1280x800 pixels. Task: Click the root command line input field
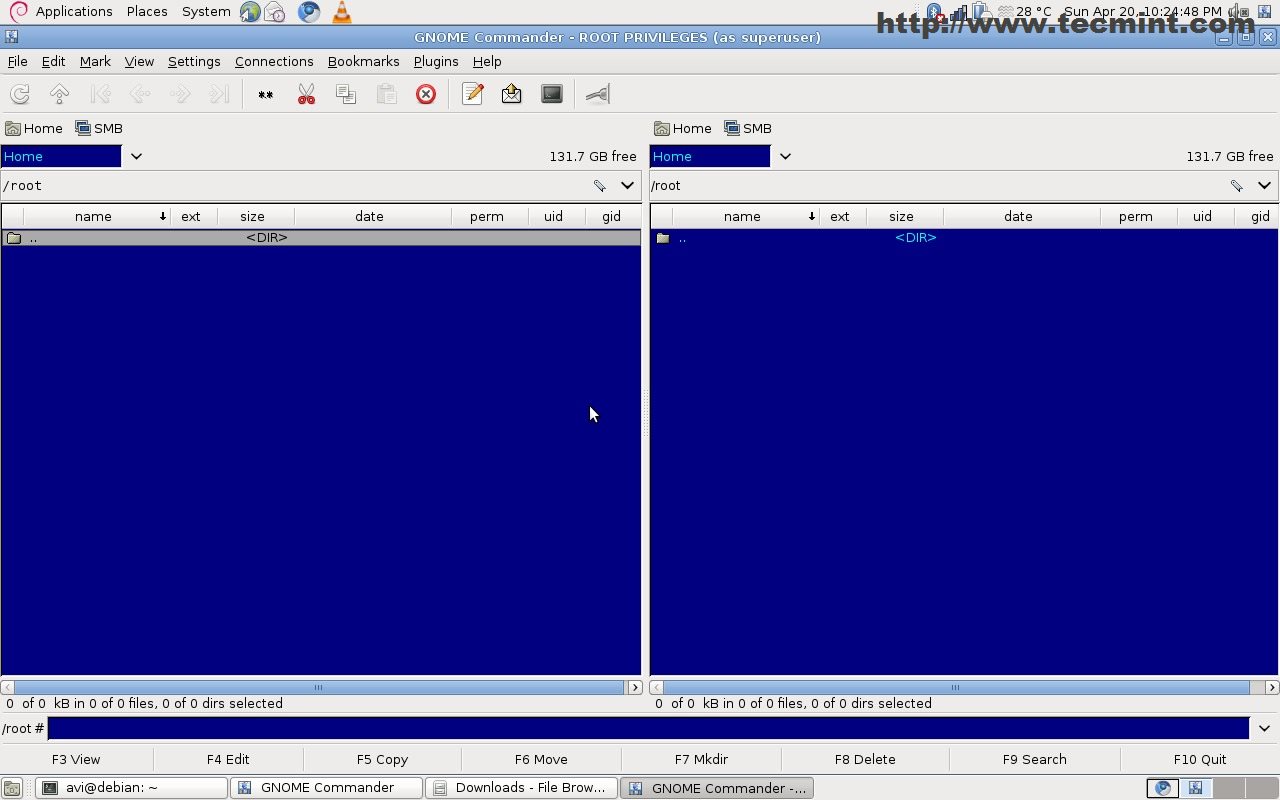648,728
